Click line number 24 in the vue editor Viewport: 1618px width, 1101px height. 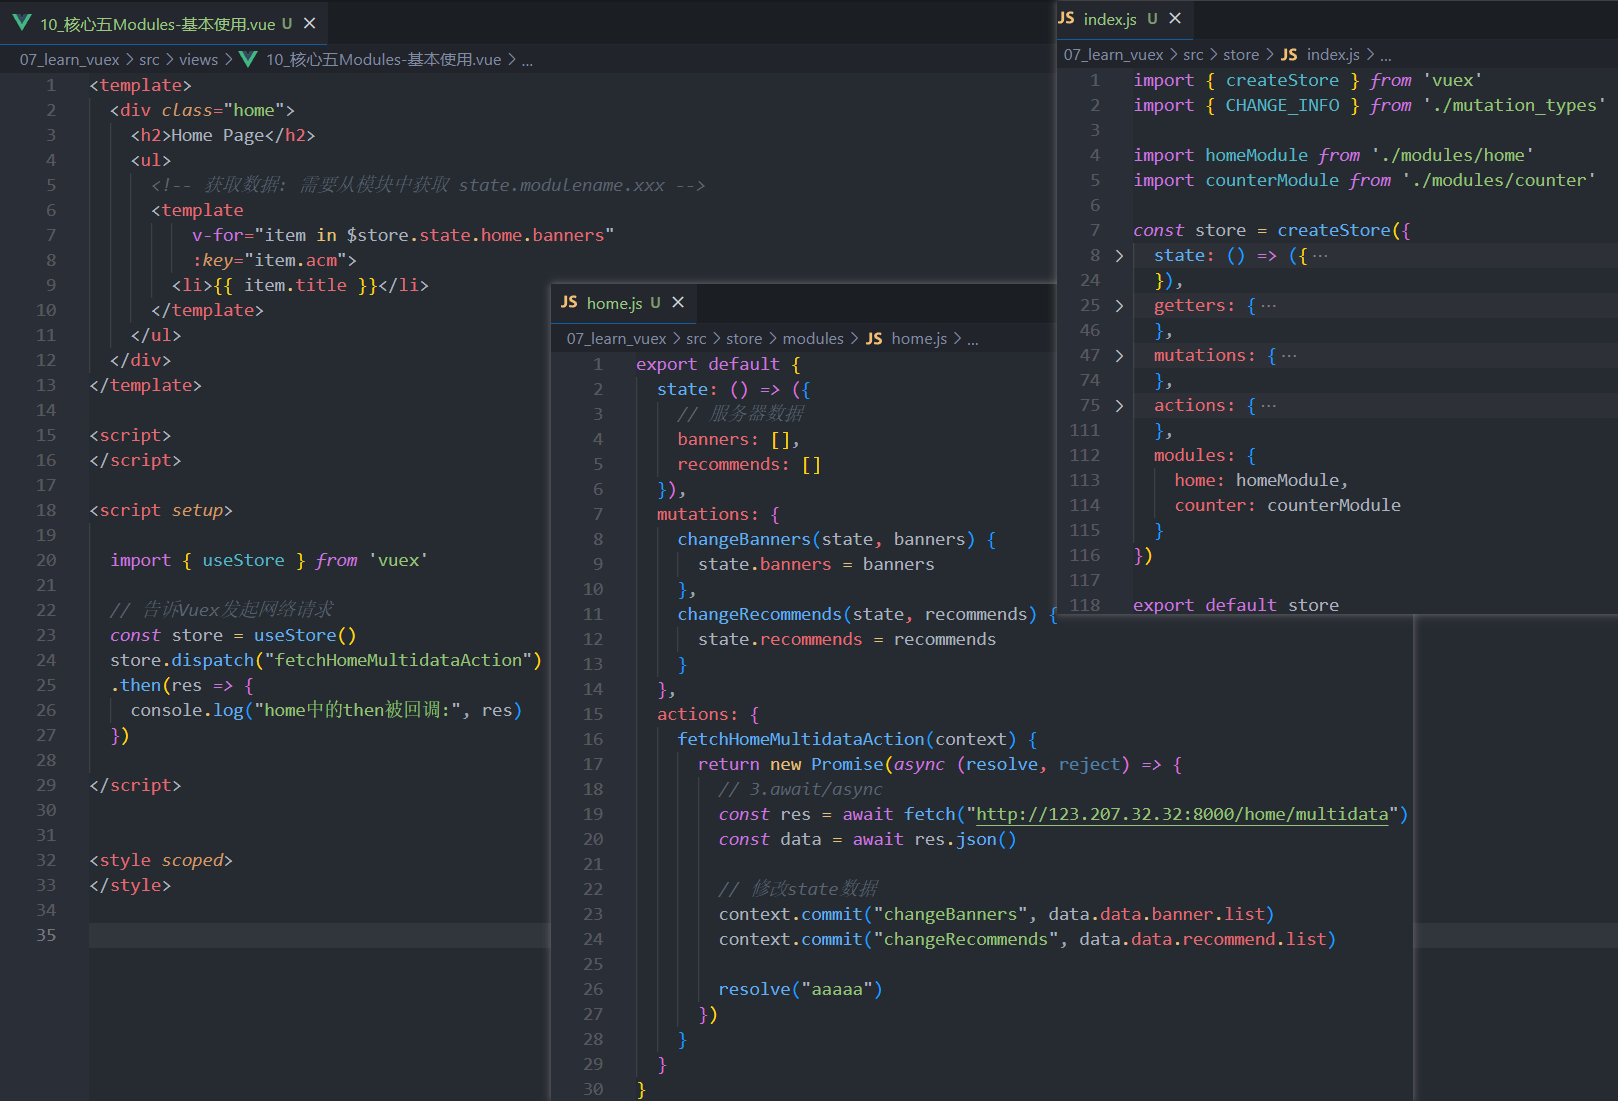46,660
